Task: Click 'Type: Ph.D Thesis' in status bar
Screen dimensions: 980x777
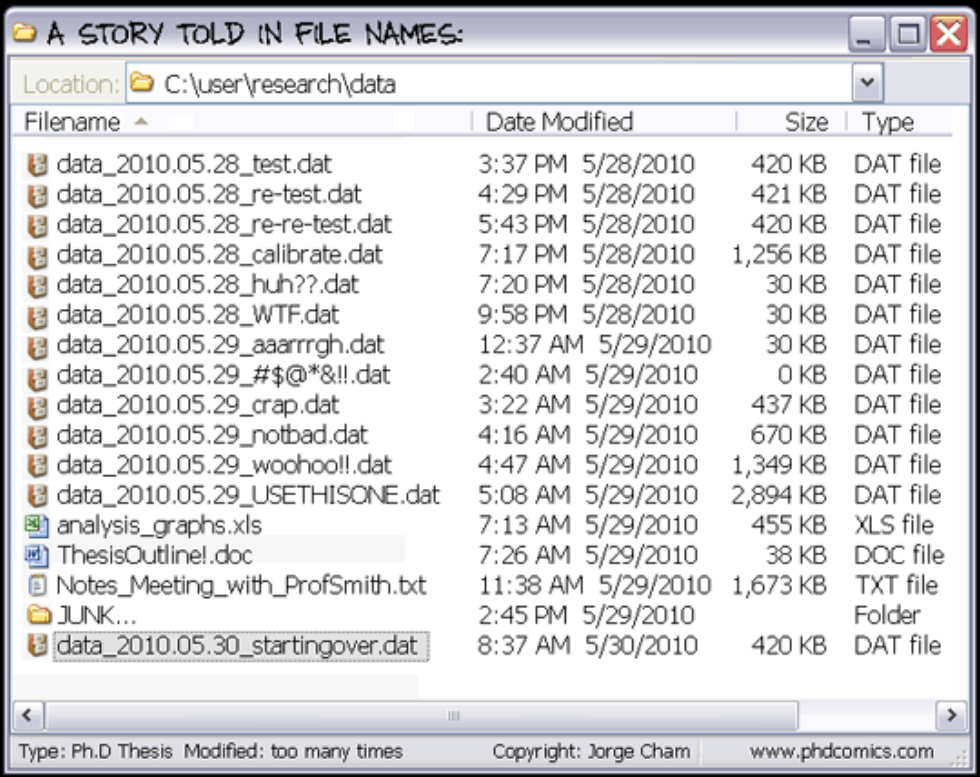Action: click(x=96, y=751)
